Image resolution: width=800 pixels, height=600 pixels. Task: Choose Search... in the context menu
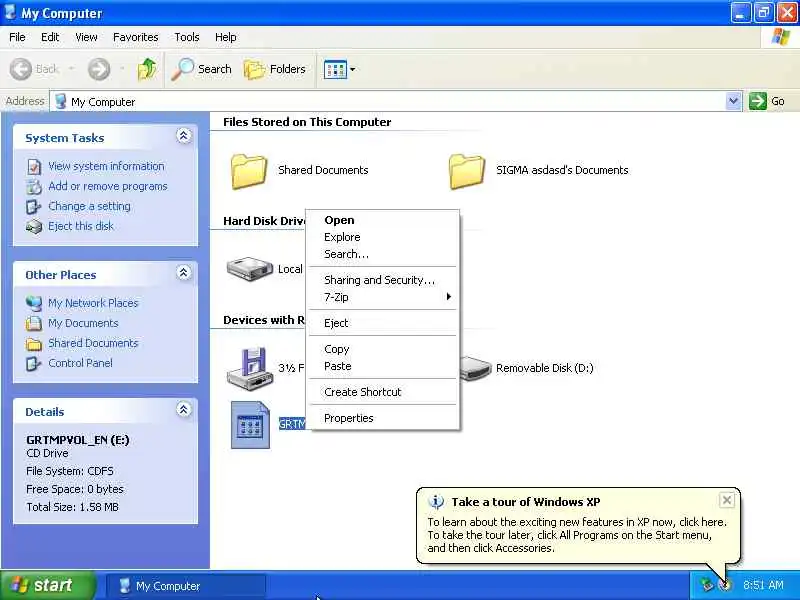coord(385,254)
